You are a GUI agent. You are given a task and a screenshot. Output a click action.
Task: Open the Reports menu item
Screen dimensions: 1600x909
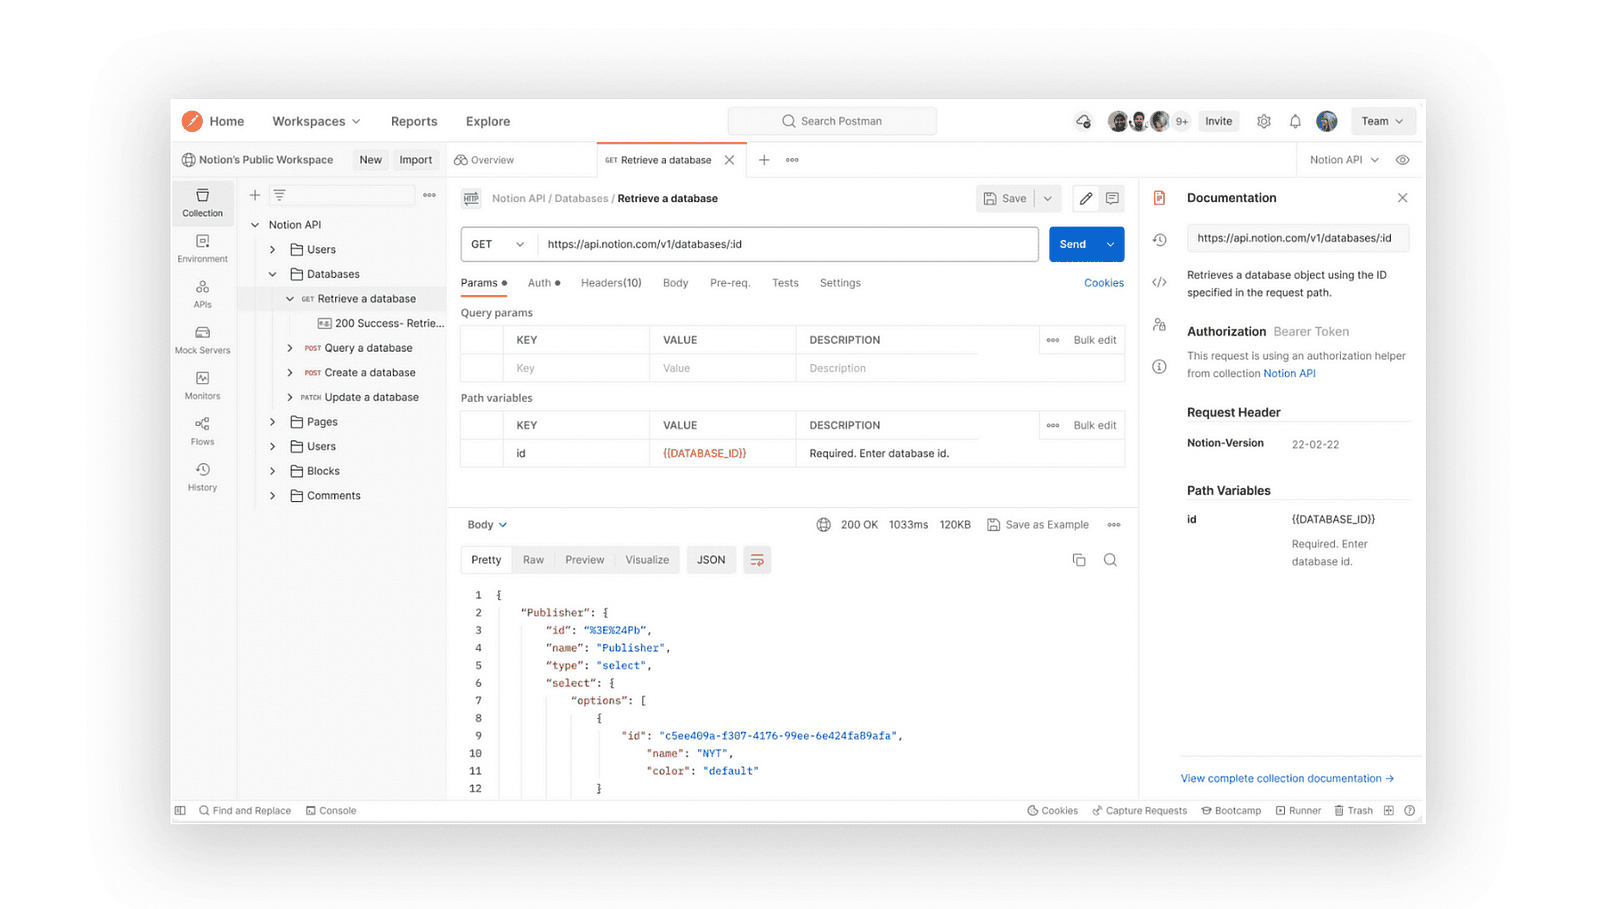414,121
